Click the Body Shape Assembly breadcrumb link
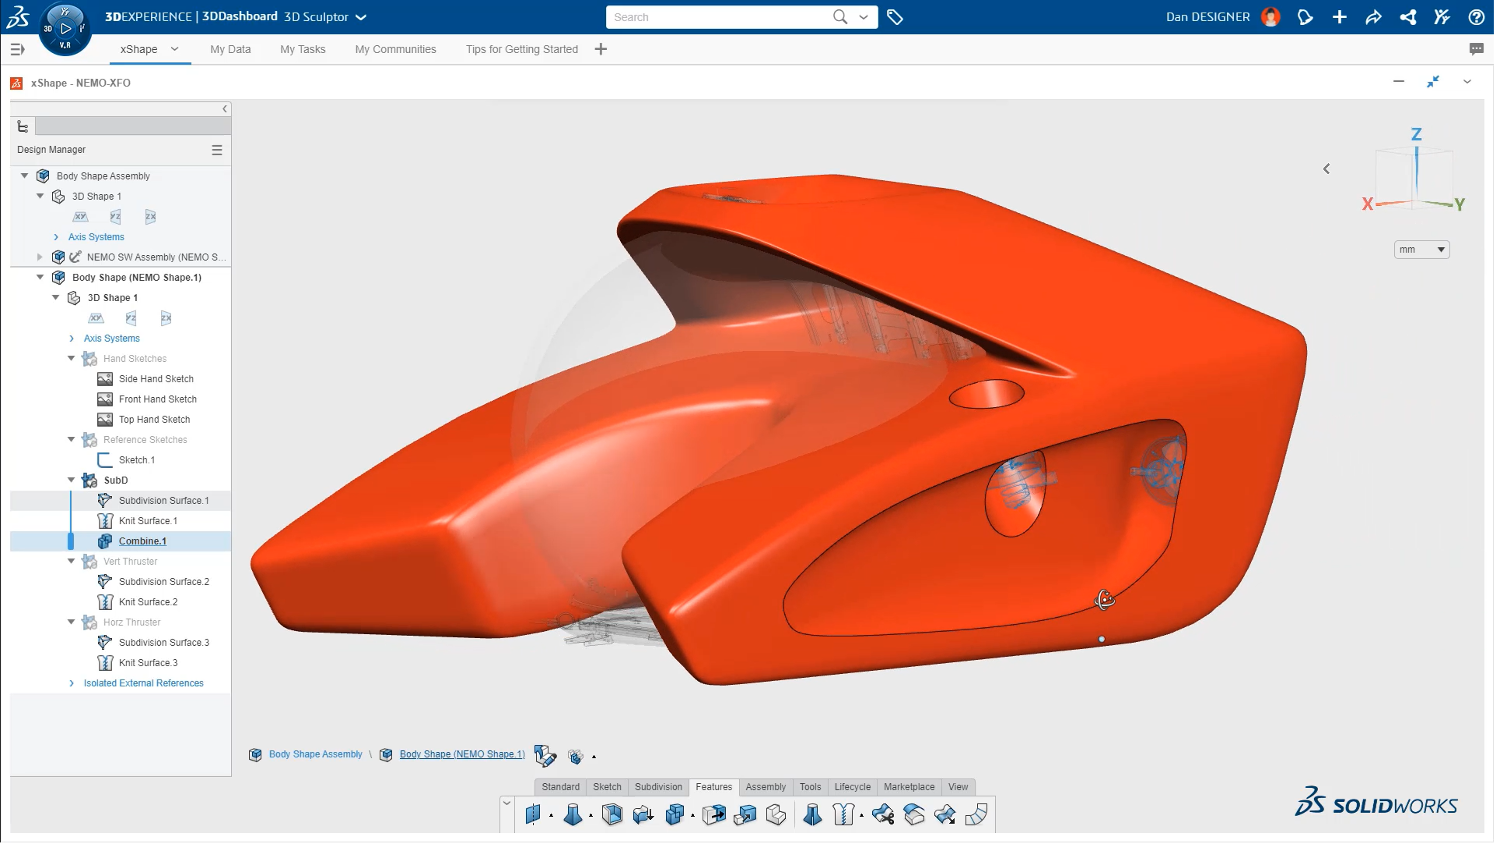Image resolution: width=1500 pixels, height=844 pixels. [x=315, y=755]
